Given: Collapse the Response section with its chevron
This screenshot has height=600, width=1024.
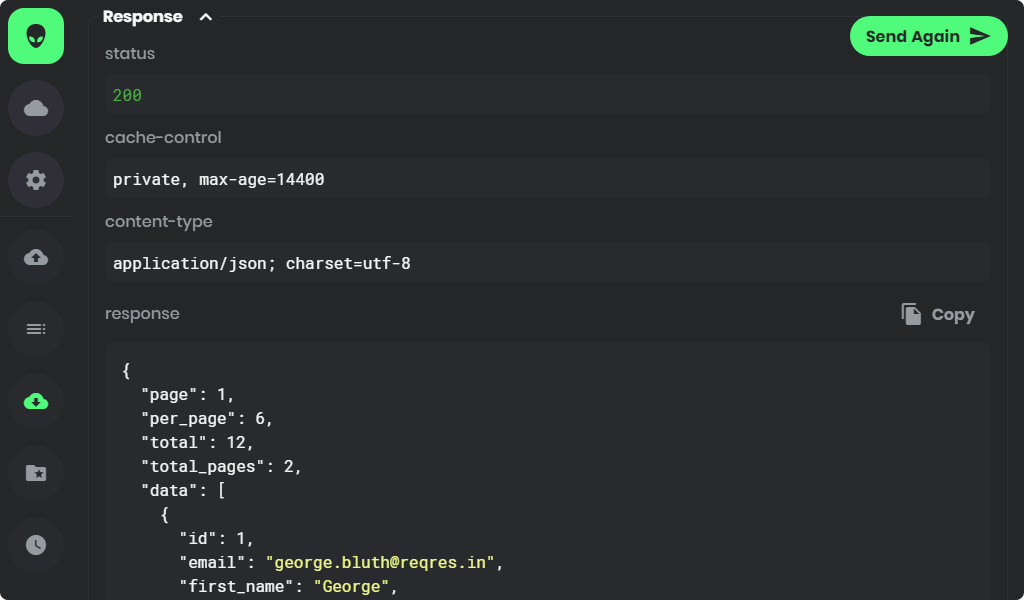Looking at the screenshot, I should click(205, 17).
